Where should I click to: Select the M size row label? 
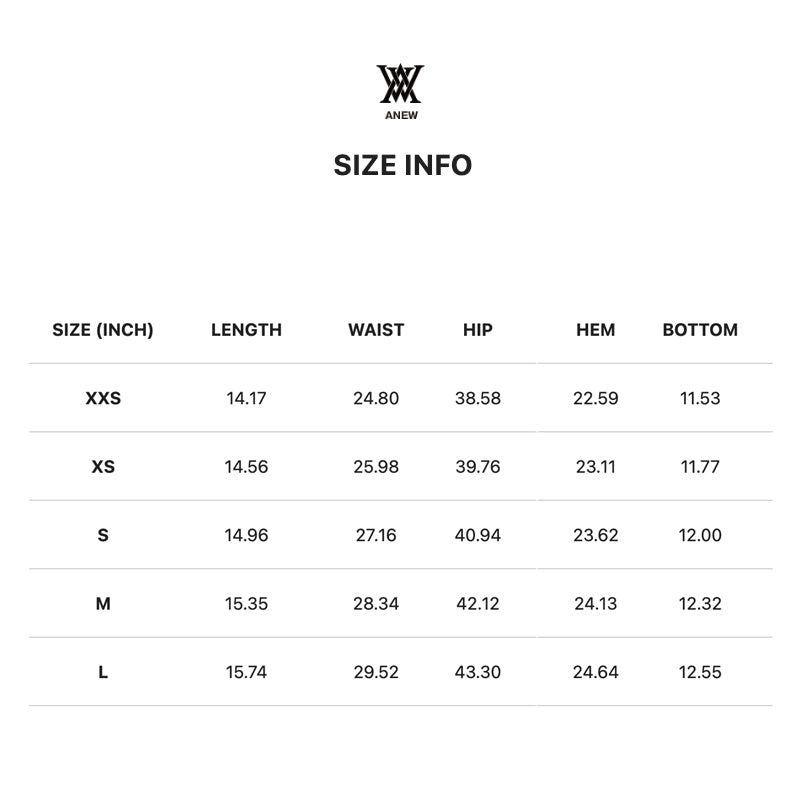click(x=103, y=604)
